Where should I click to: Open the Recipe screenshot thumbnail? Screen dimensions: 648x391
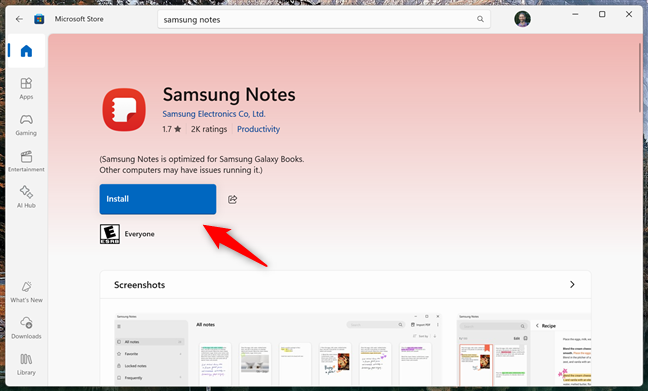pyautogui.click(x=524, y=349)
